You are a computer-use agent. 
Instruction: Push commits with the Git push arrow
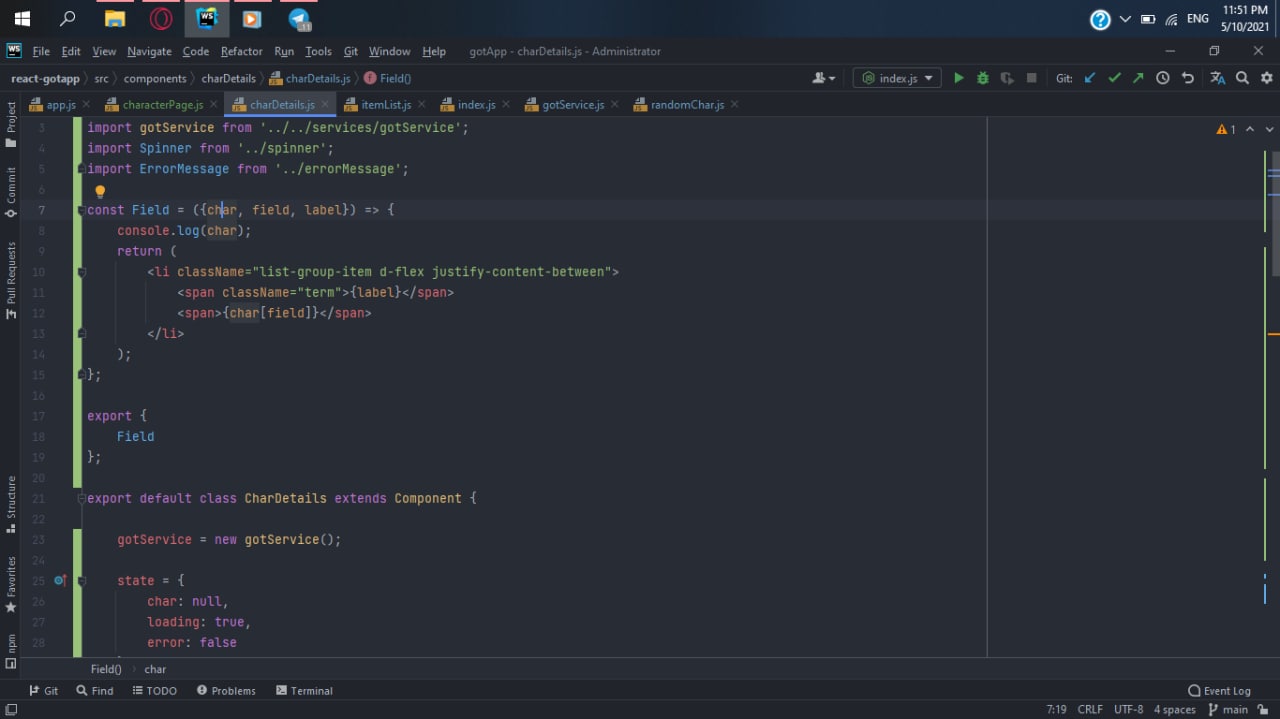coord(1138,78)
